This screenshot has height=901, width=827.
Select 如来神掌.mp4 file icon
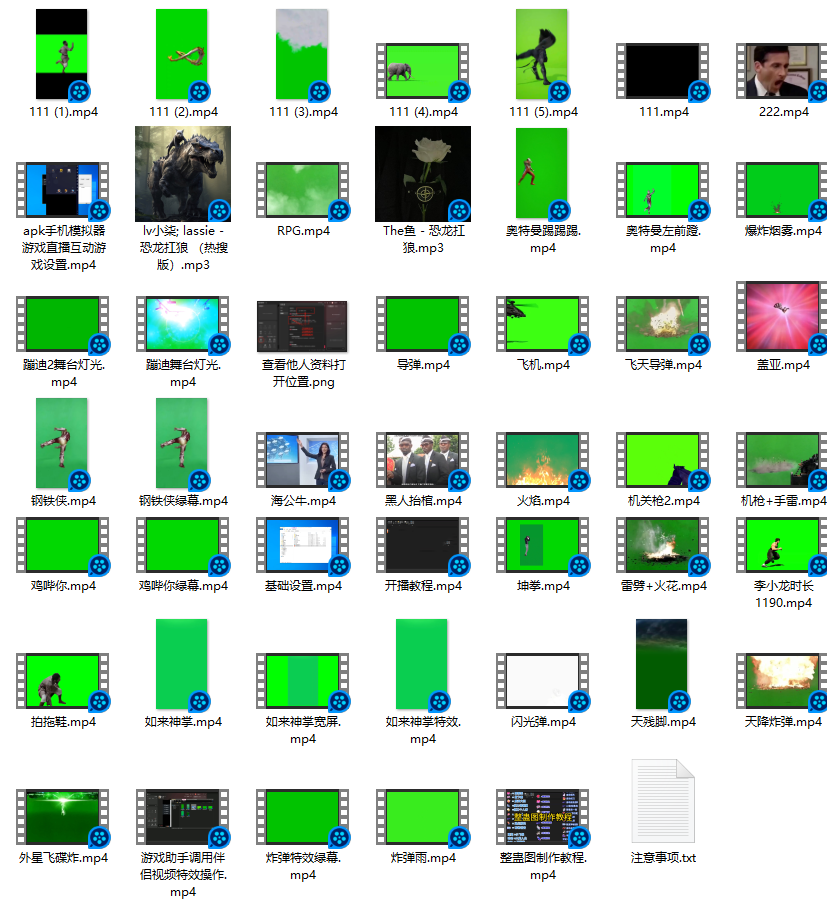[182, 664]
